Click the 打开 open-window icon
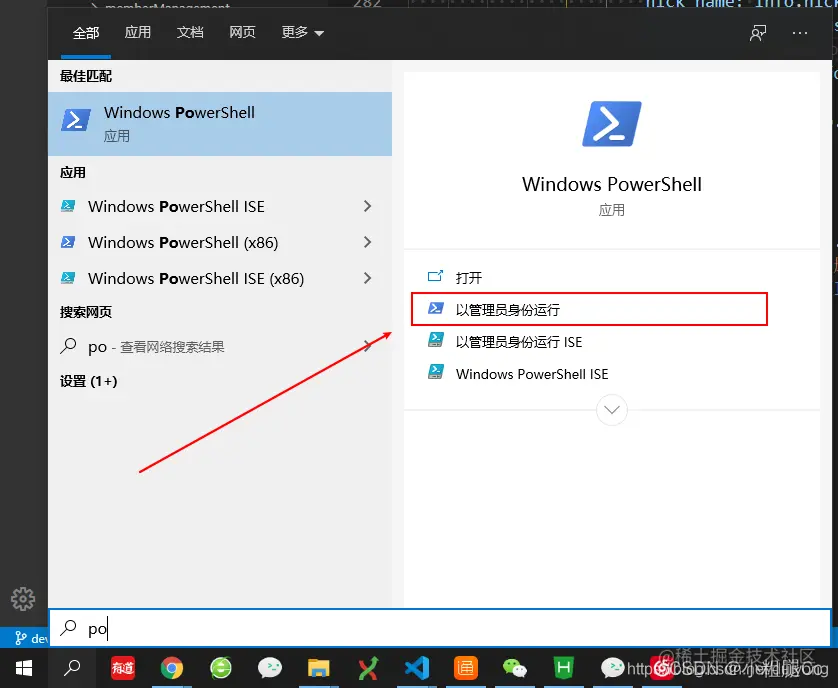This screenshot has height=688, width=838. [435, 276]
